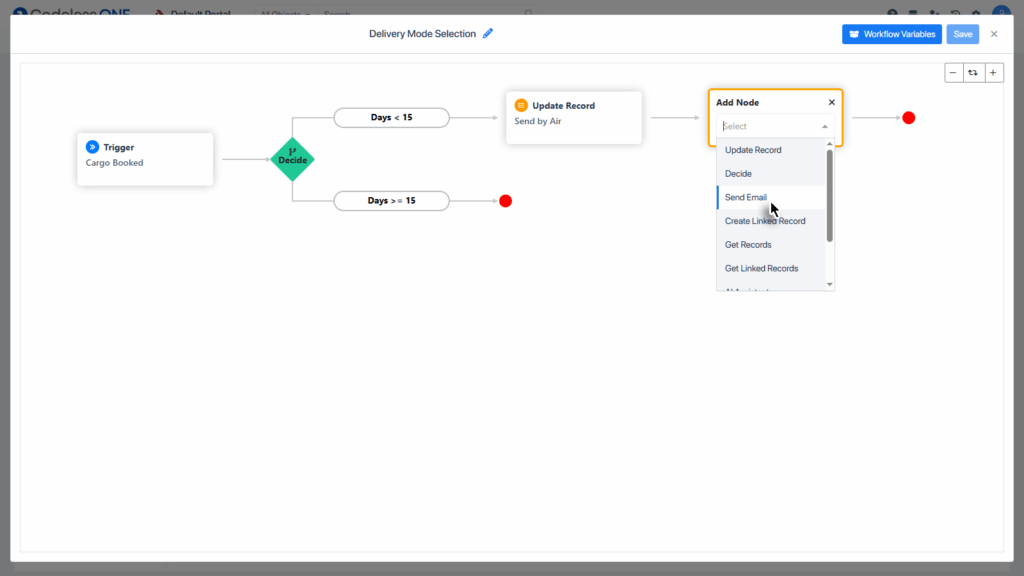Select Get Linked Records option
Viewport: 1024px width, 576px height.
click(761, 268)
